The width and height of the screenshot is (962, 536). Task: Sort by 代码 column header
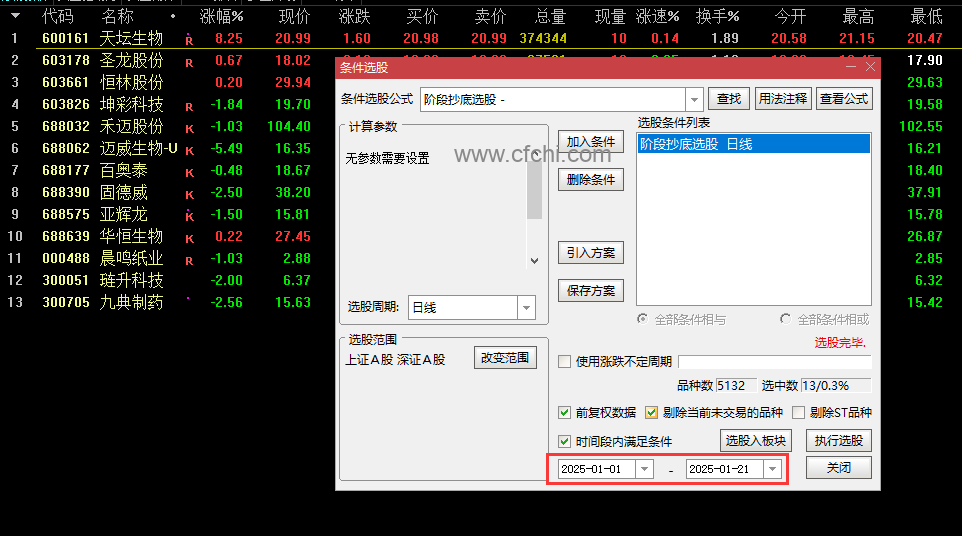[57, 17]
